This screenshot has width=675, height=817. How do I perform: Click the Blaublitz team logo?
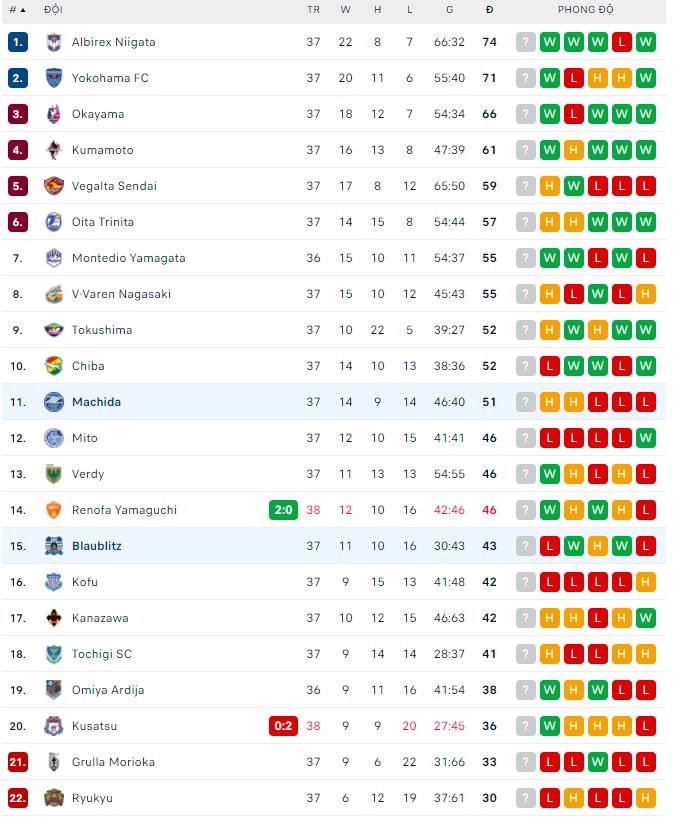(54, 546)
